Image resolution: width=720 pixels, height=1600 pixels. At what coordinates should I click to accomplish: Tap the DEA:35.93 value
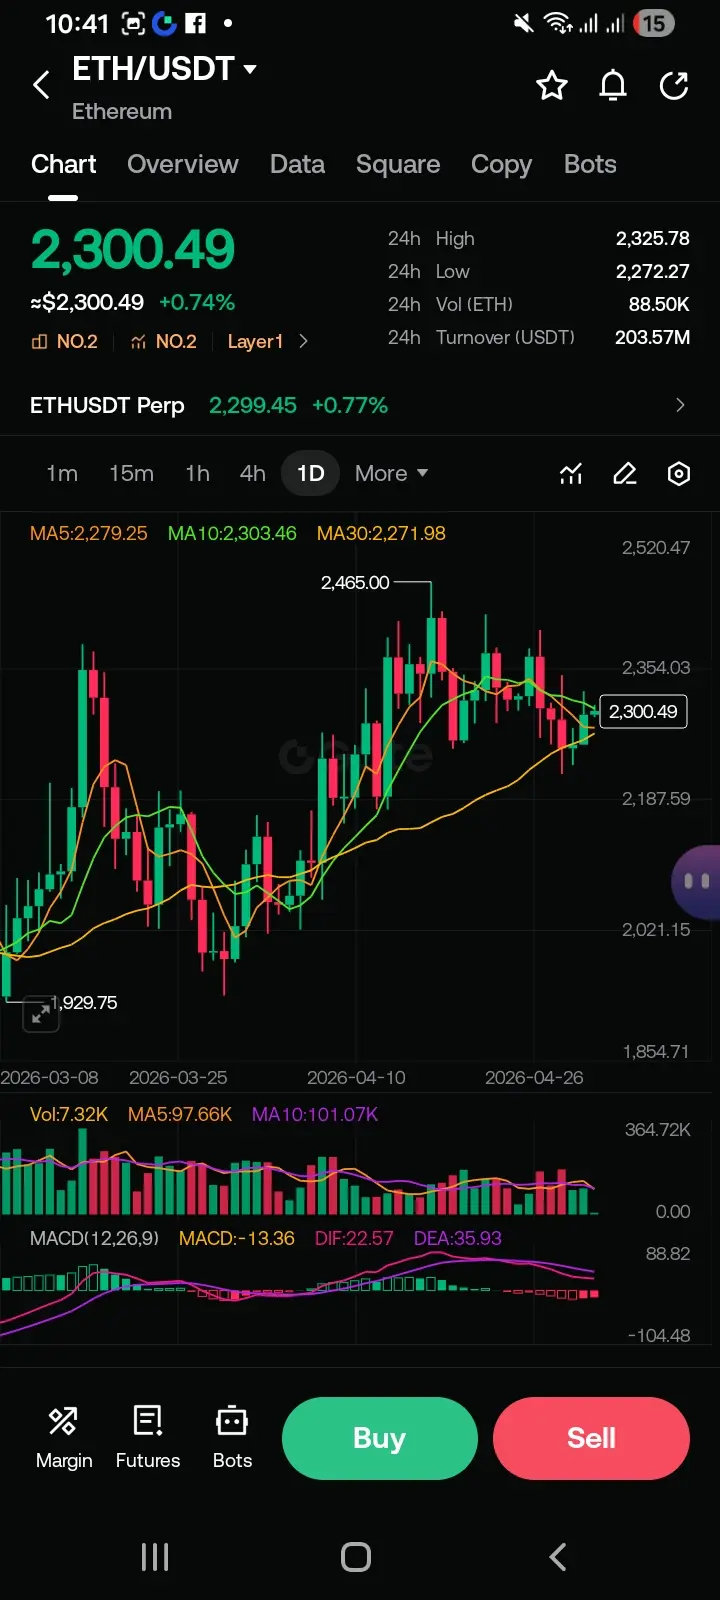tap(457, 1238)
